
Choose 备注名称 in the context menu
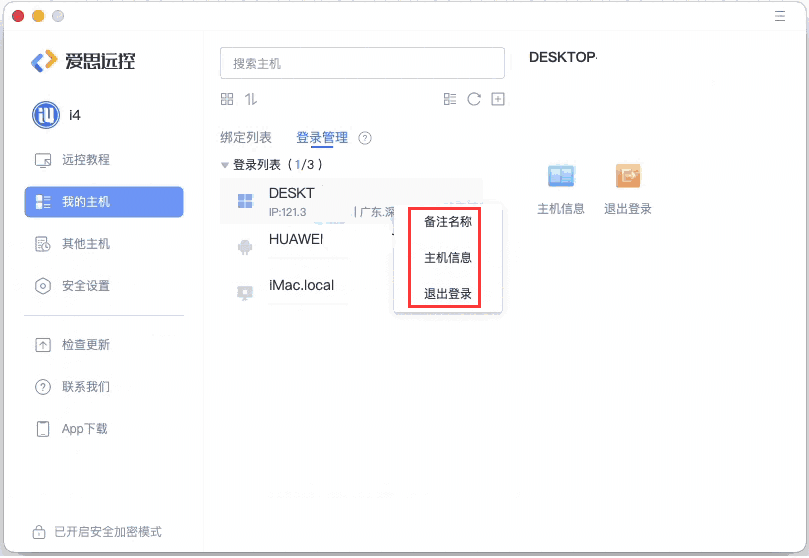point(448,222)
